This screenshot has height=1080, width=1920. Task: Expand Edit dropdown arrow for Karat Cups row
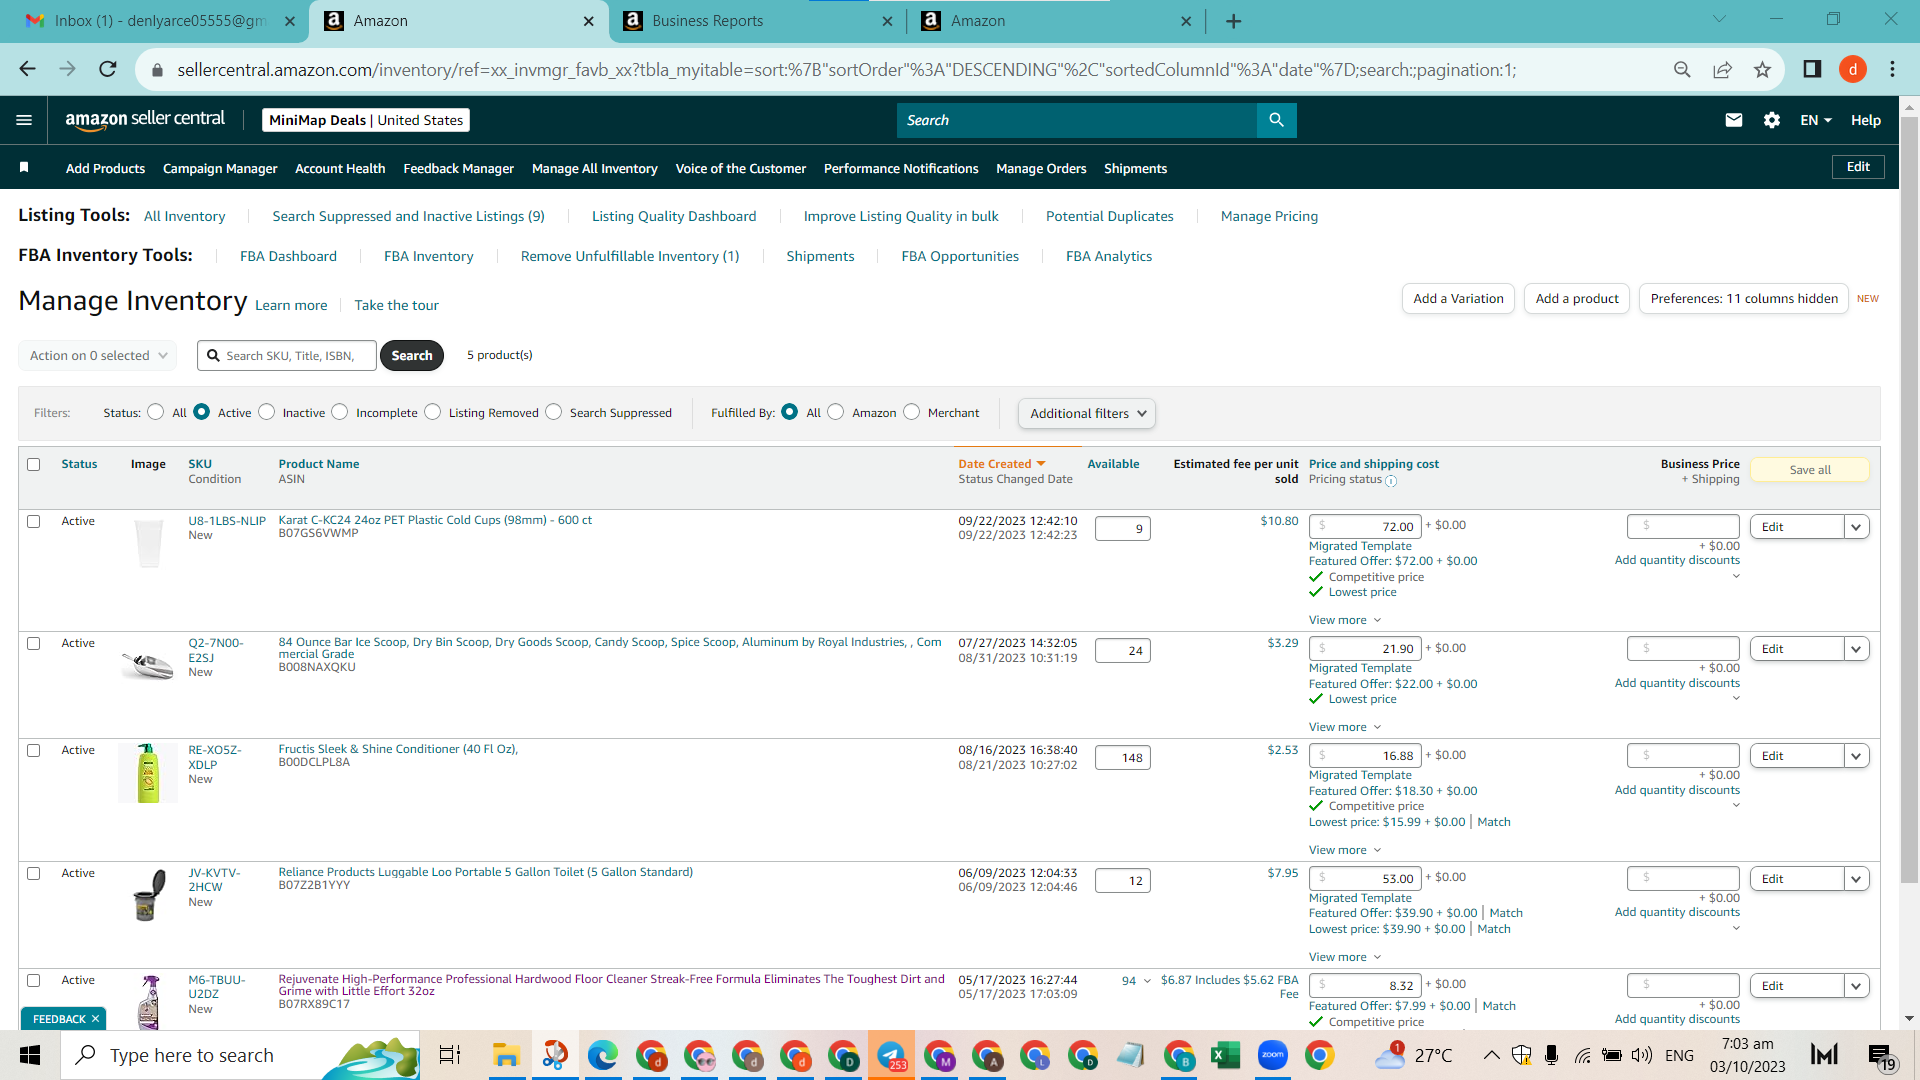(x=1857, y=527)
